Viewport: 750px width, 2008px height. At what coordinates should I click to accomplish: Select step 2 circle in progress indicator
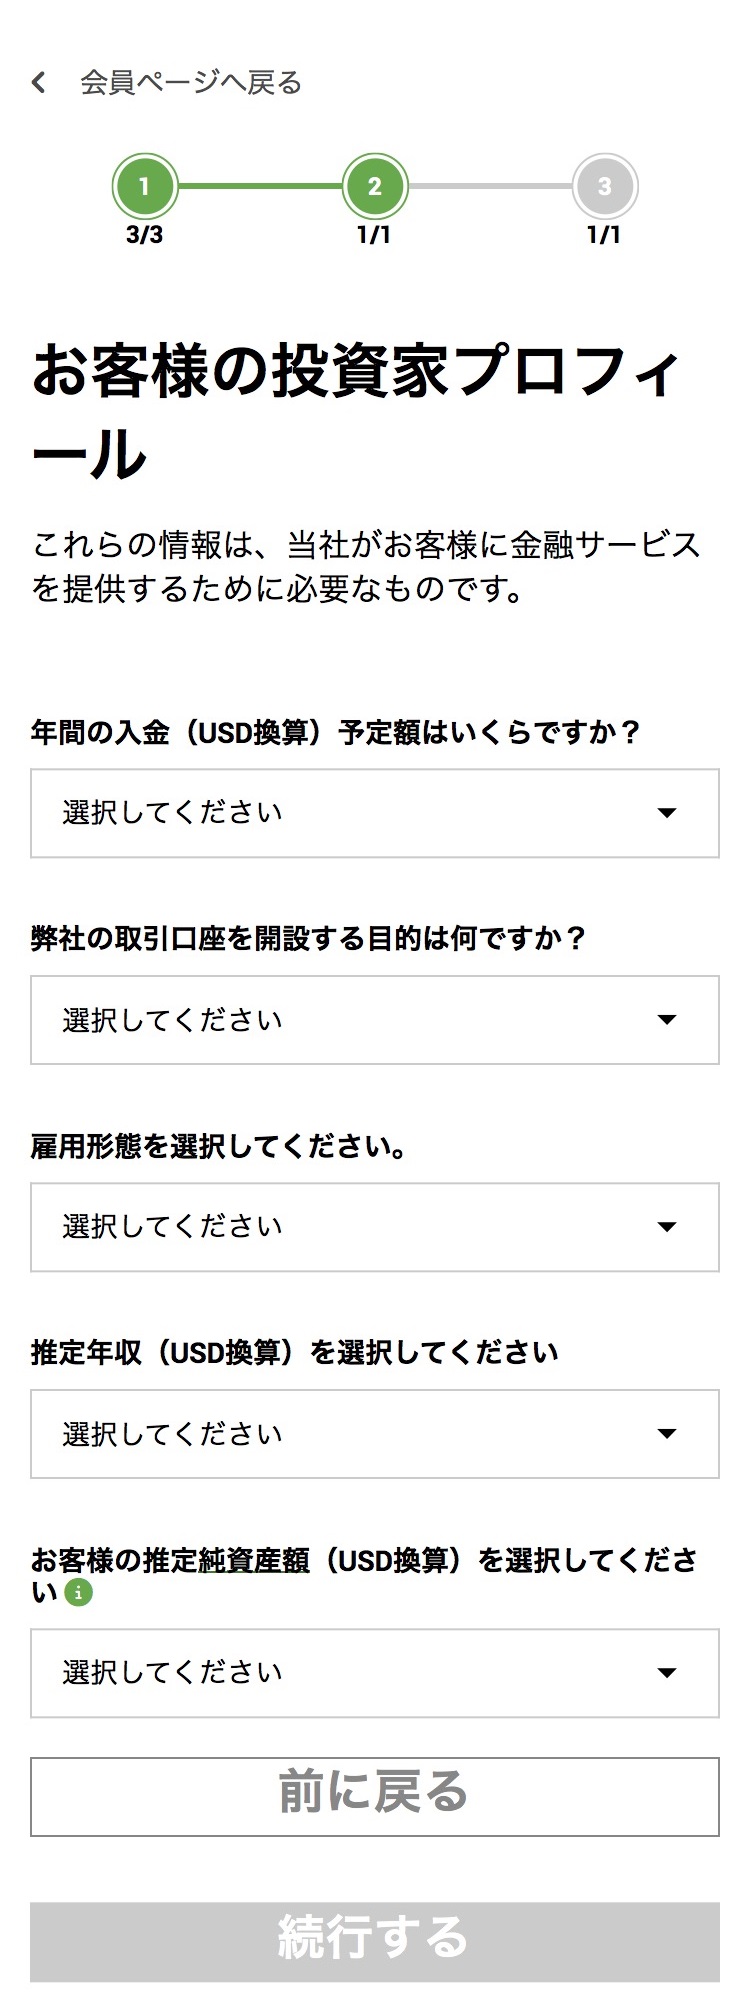point(375,186)
